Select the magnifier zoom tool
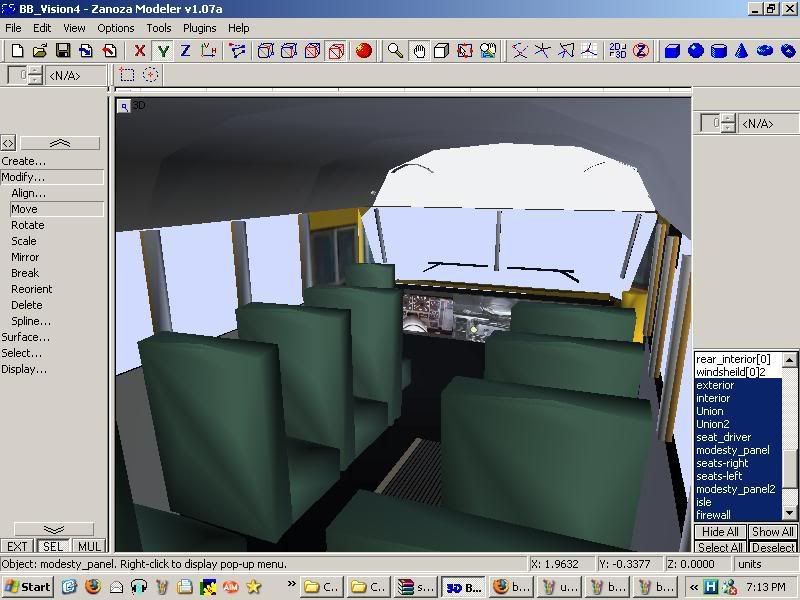This screenshot has height=600, width=800. (x=396, y=51)
